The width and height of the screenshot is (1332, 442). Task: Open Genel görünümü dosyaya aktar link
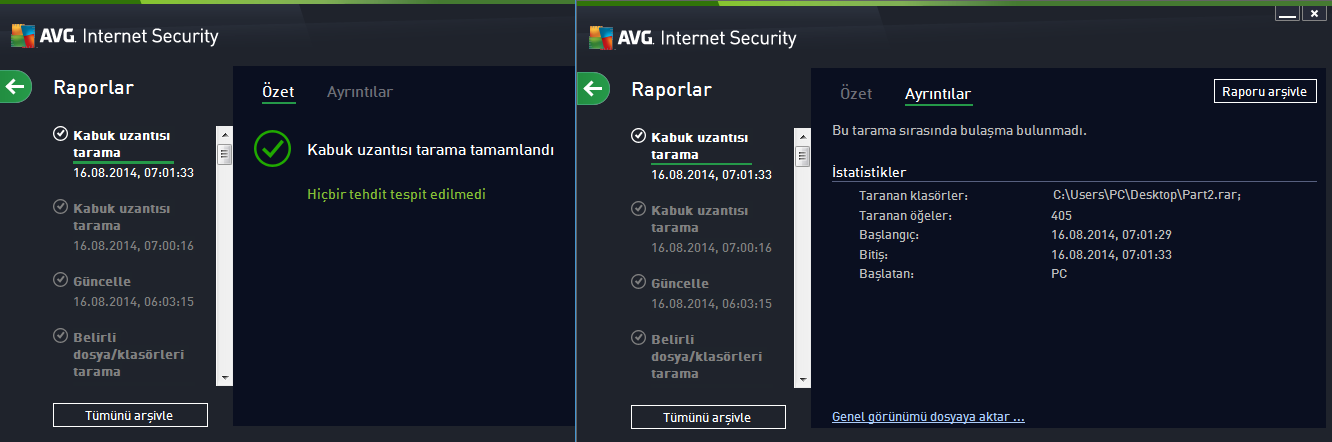pos(928,417)
